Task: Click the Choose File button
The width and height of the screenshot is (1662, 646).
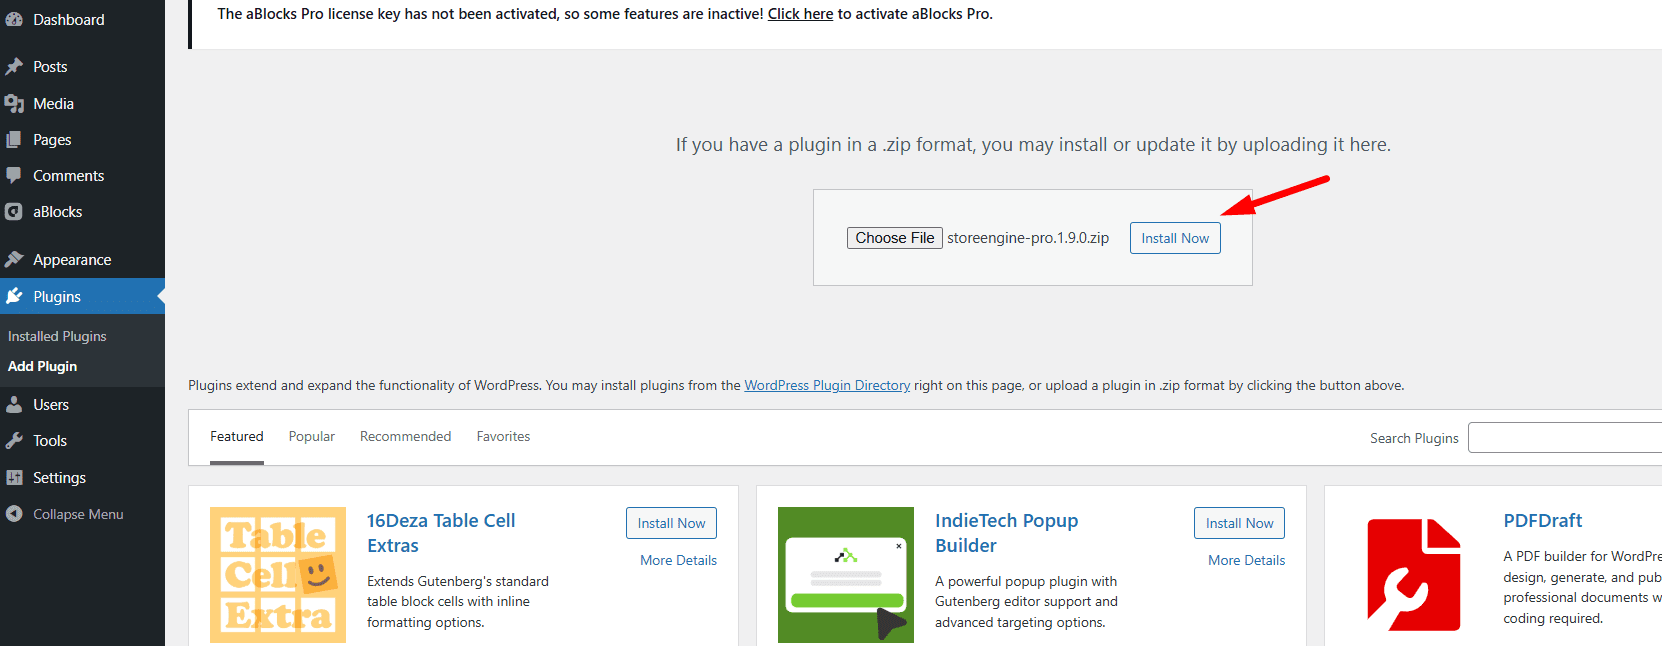Action: click(x=895, y=238)
